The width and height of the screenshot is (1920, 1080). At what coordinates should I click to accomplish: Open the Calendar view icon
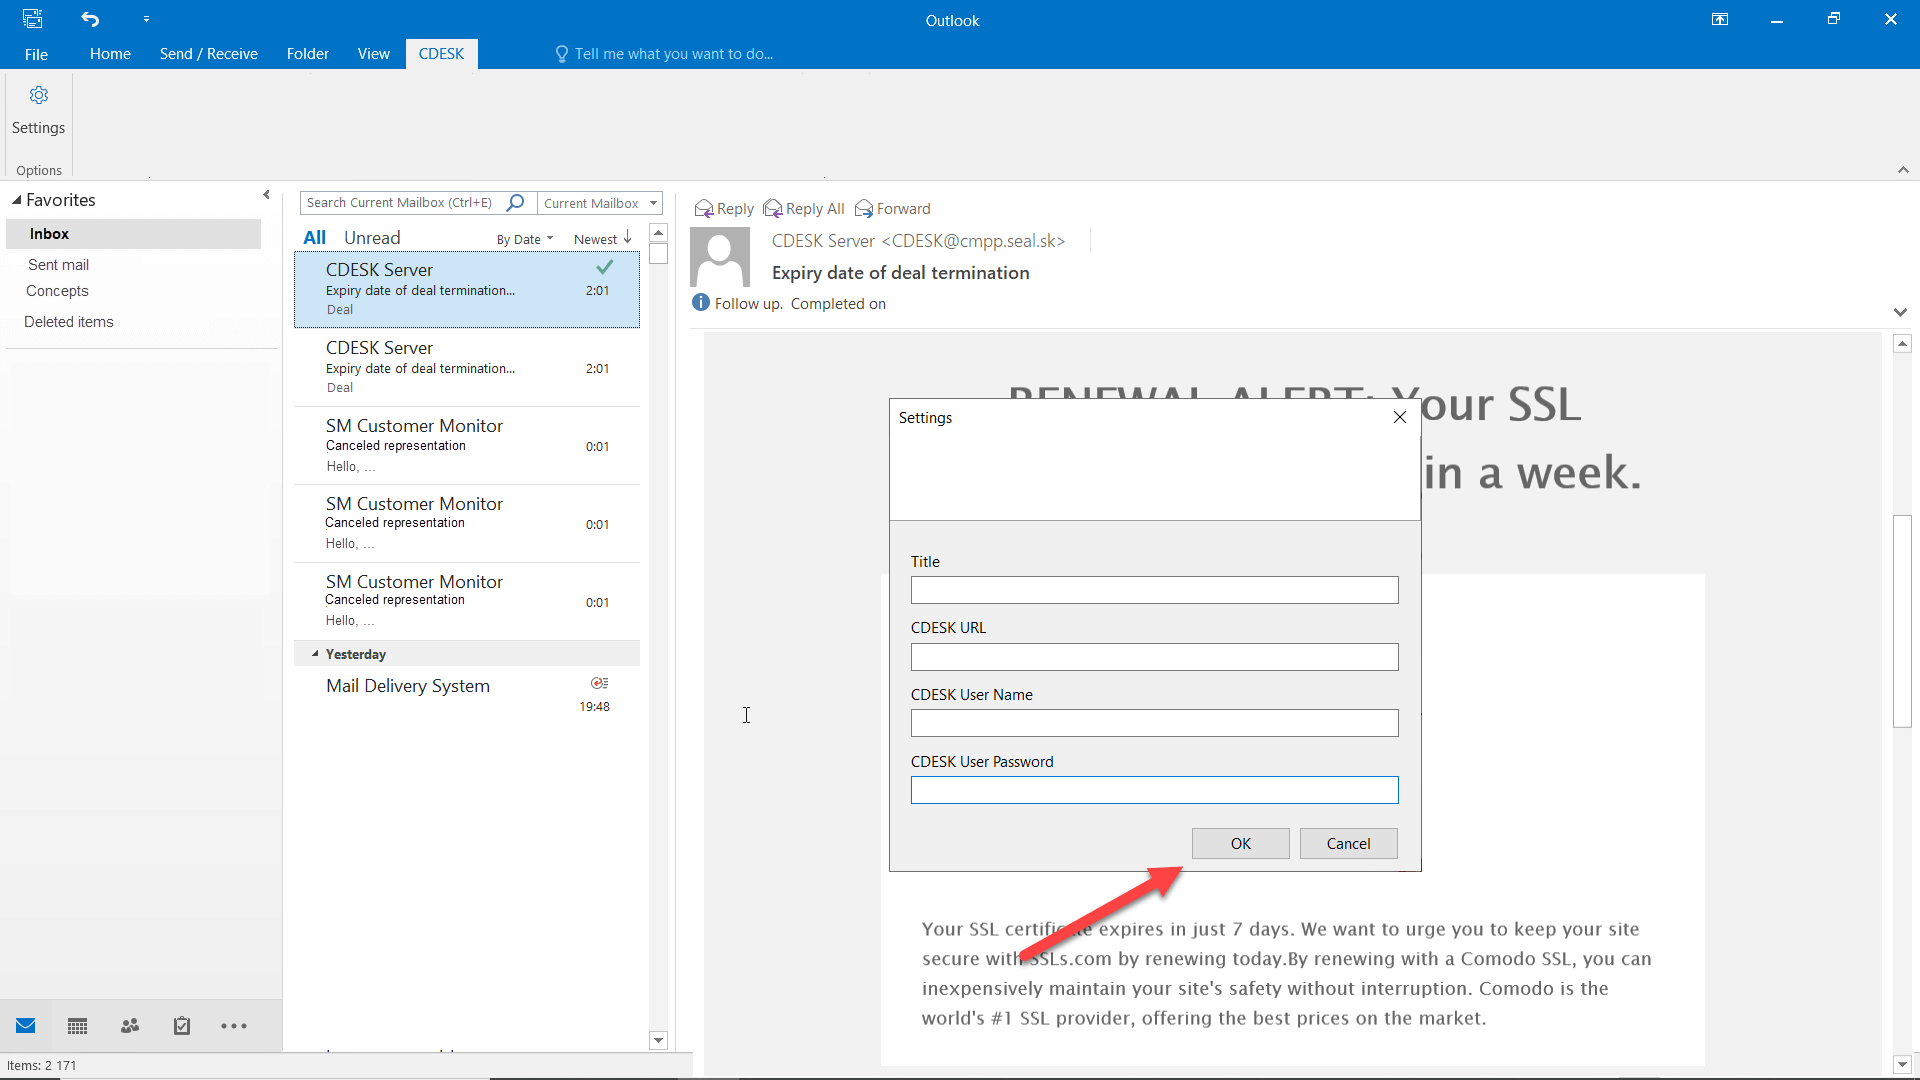(x=77, y=1026)
